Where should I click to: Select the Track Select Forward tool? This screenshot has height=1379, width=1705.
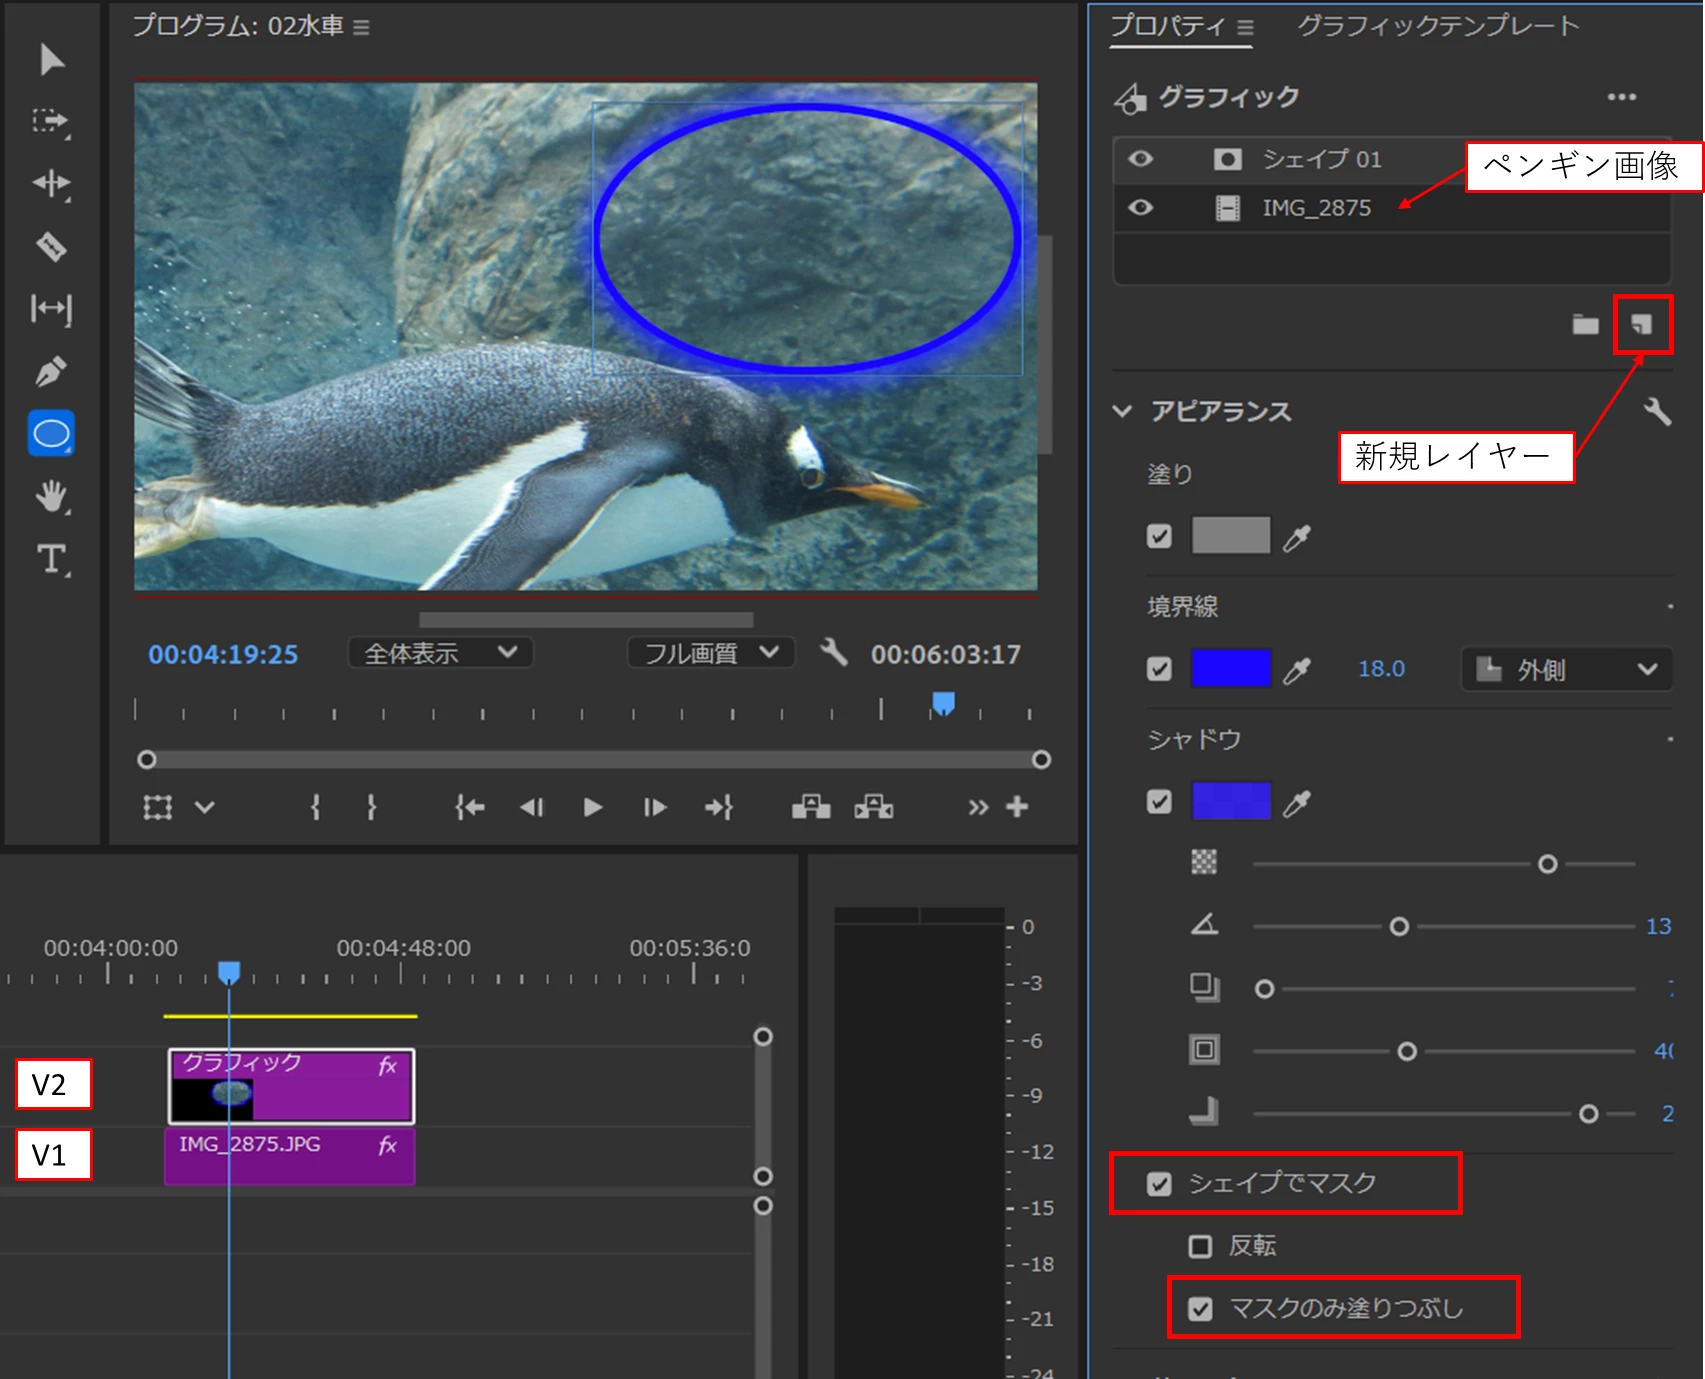click(51, 122)
